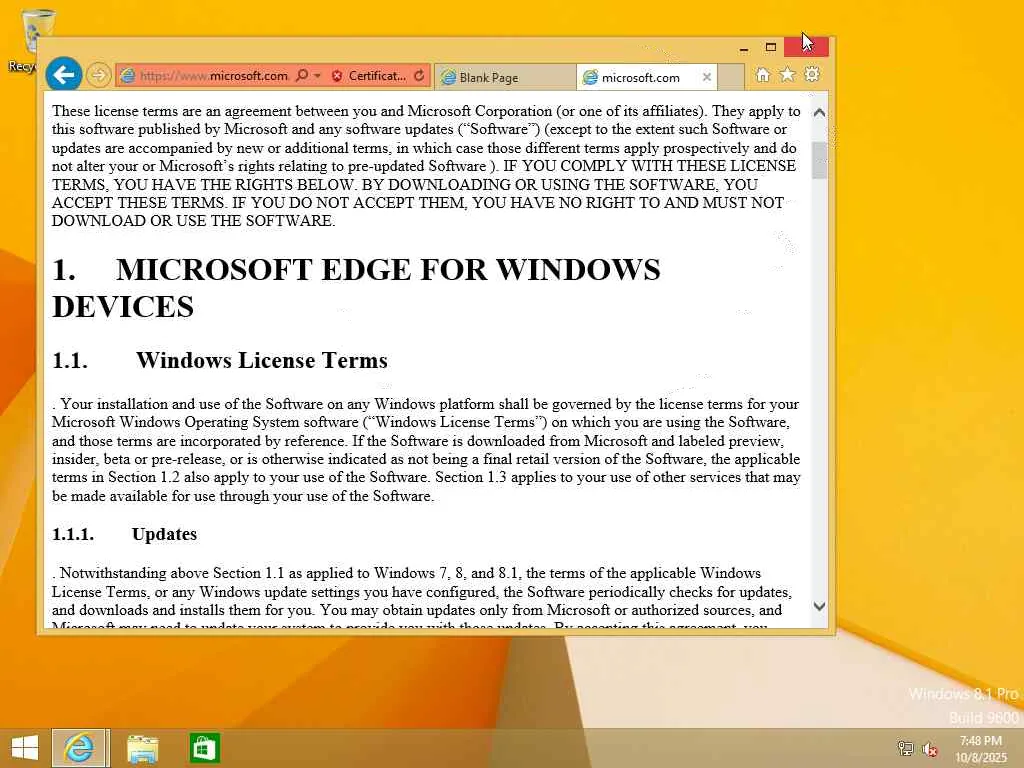Open a new tab with the blank tab button
The width and height of the screenshot is (1024, 768).
point(731,77)
